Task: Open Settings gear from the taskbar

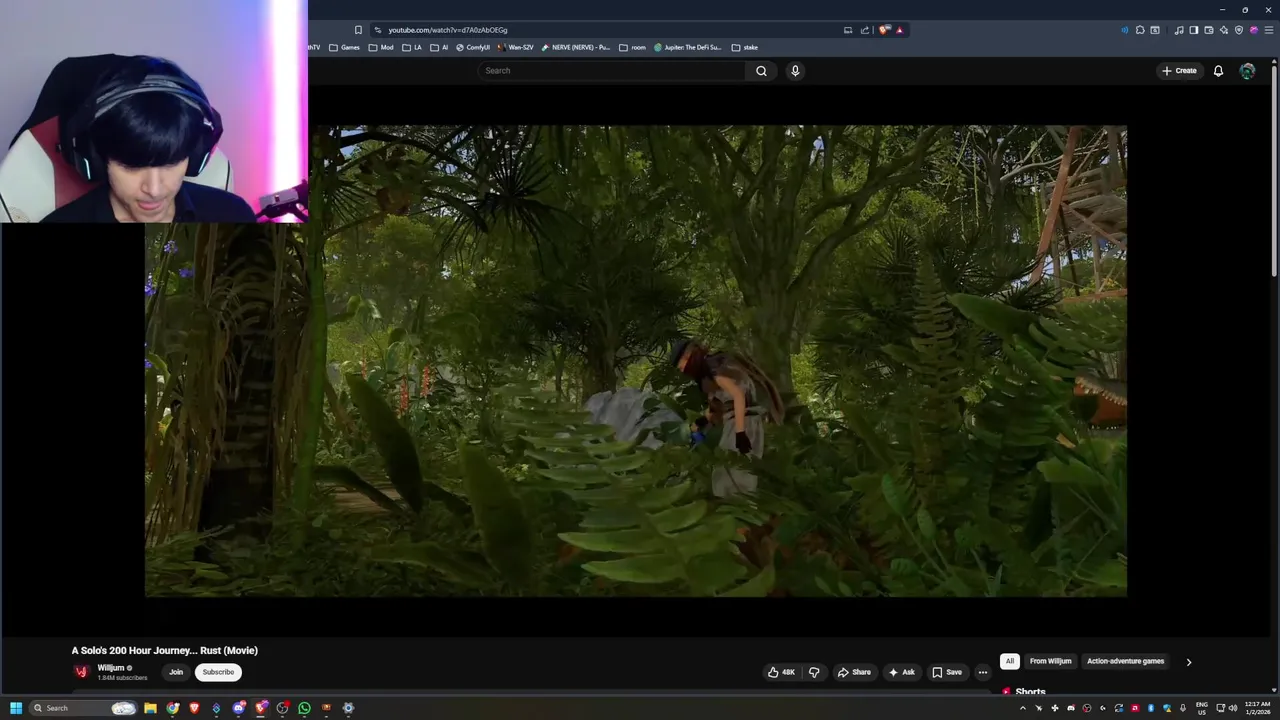Action: tap(348, 708)
